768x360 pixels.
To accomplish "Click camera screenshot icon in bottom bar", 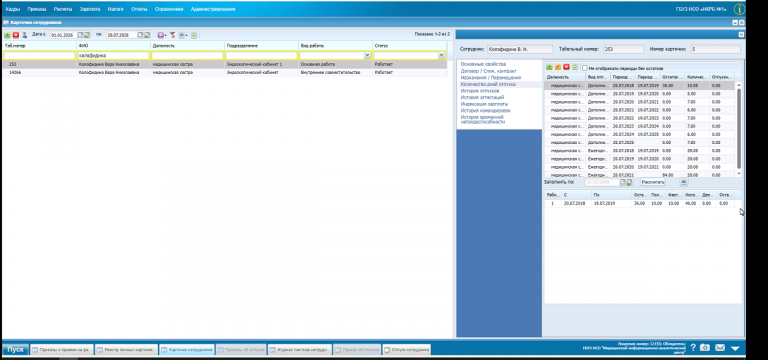I will [704, 348].
